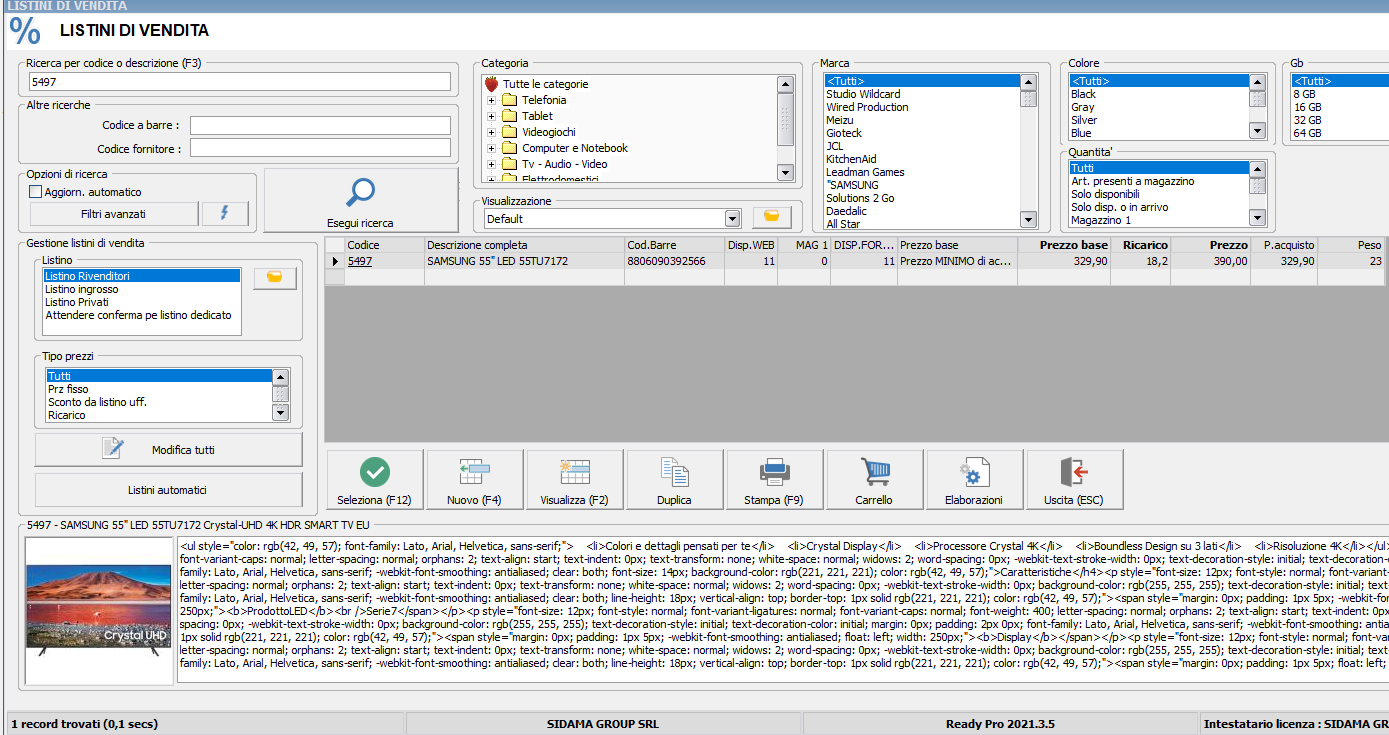The image size is (1389, 735).
Task: Click Stampa (F9) printer button
Action: point(775,480)
